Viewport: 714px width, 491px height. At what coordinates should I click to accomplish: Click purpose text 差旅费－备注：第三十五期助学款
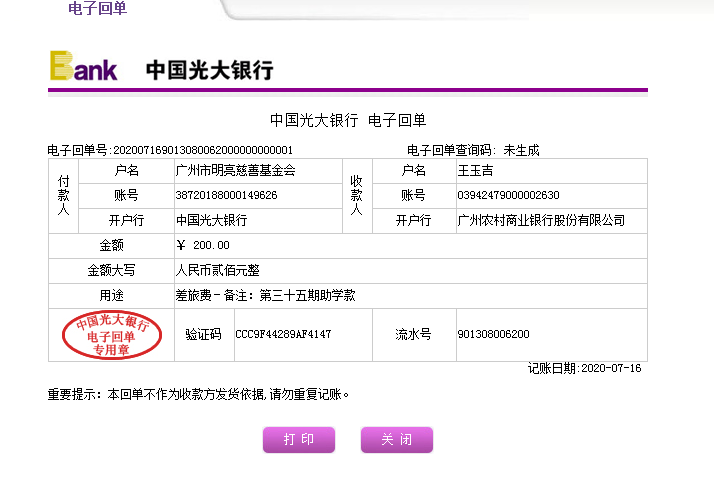[265, 296]
